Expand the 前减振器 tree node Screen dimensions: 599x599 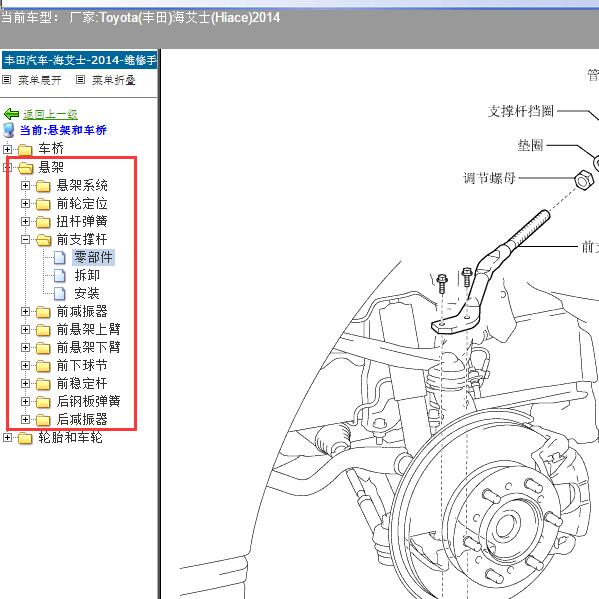25,311
